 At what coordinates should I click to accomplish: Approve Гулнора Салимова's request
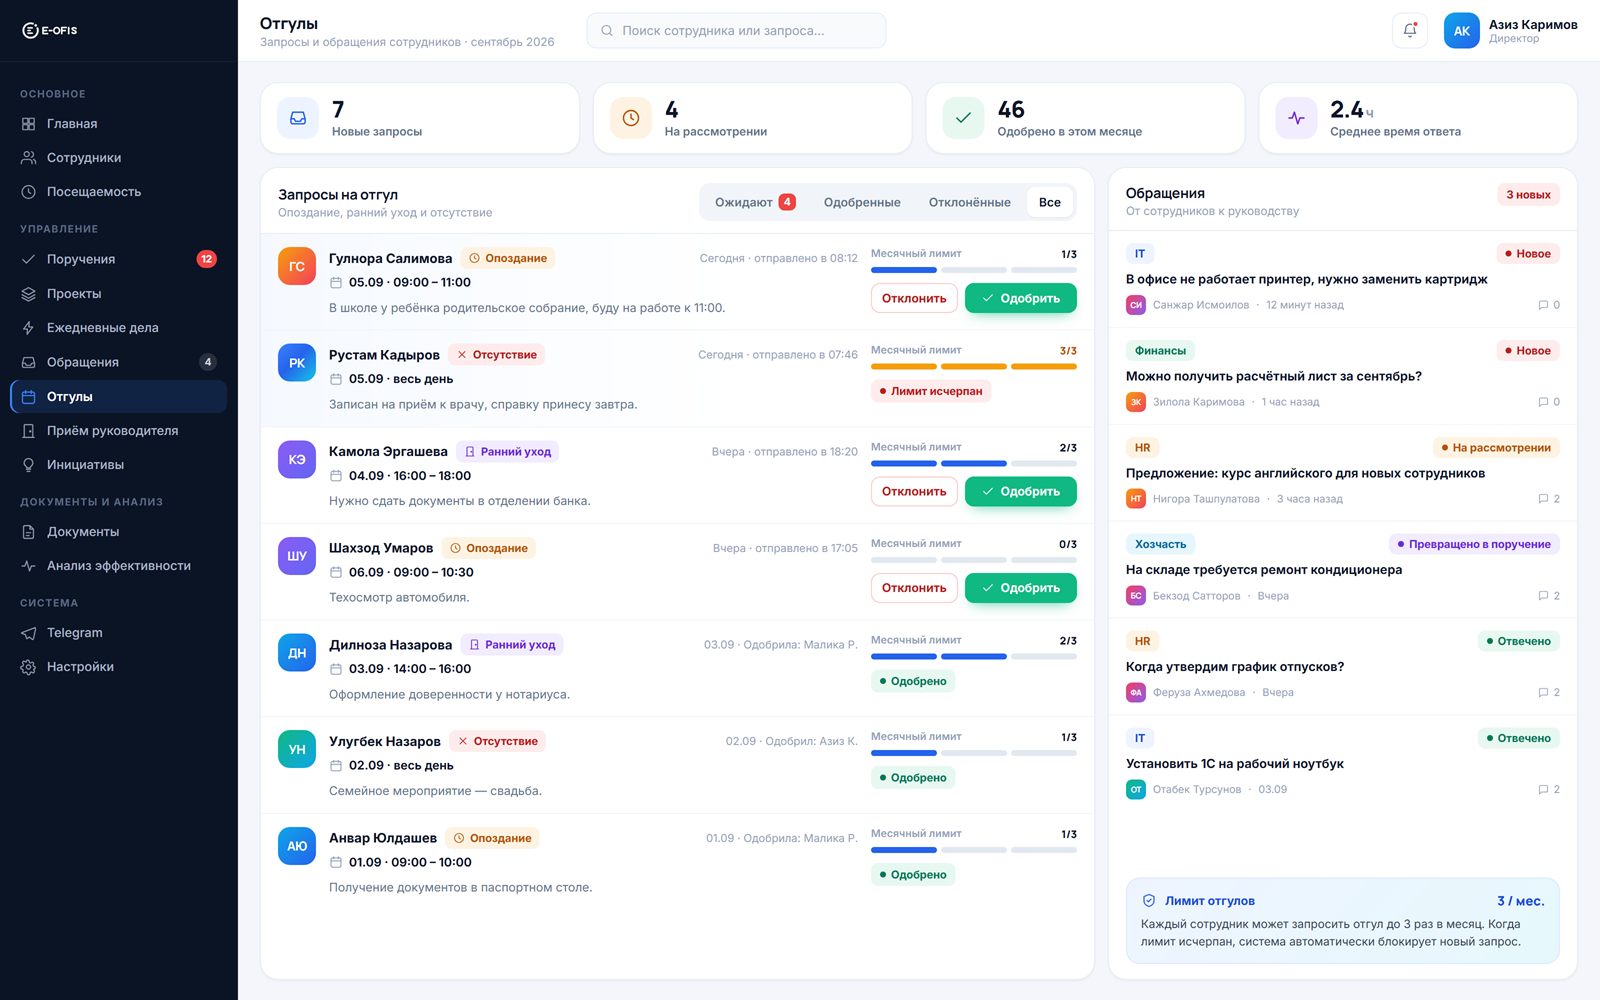tap(1020, 298)
